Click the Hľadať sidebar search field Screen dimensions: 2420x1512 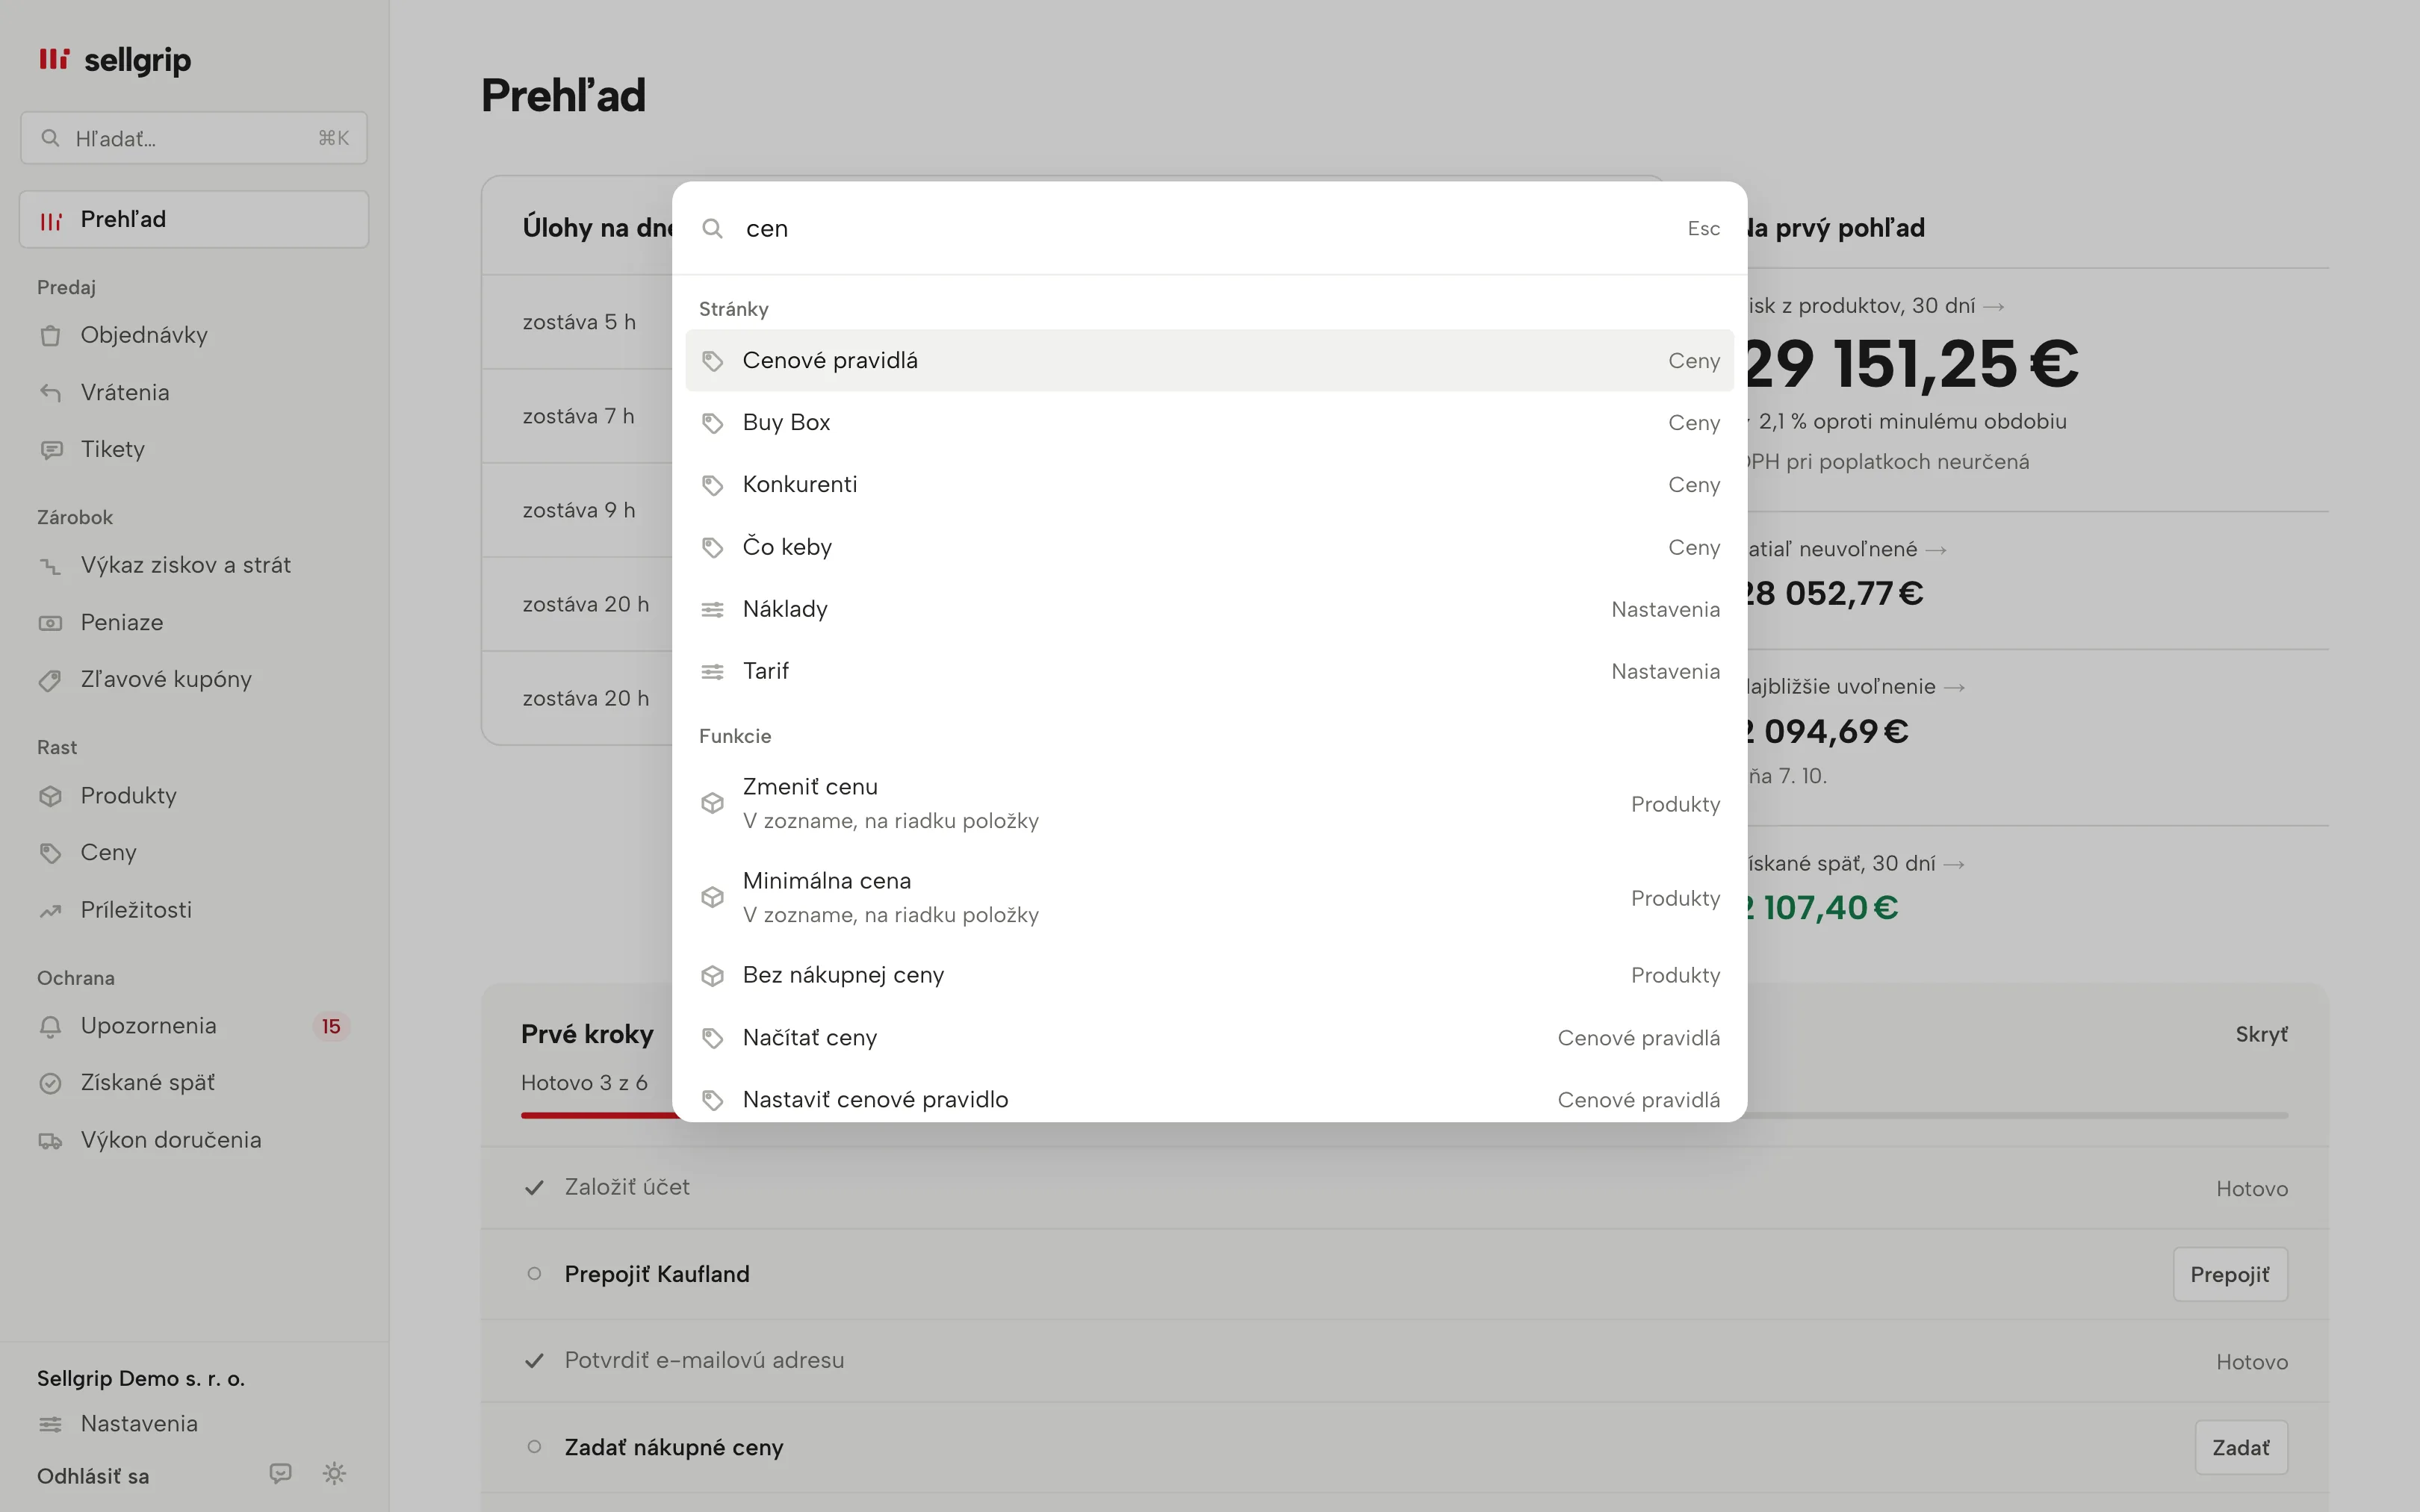tap(194, 138)
